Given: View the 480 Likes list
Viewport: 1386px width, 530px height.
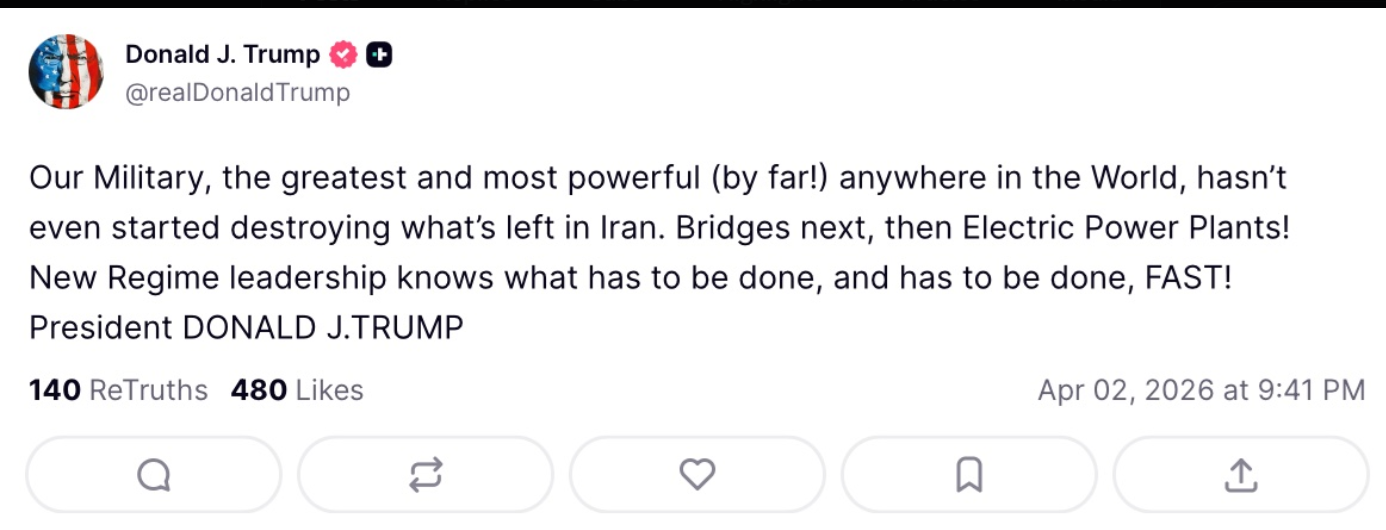Looking at the screenshot, I should (x=297, y=390).
